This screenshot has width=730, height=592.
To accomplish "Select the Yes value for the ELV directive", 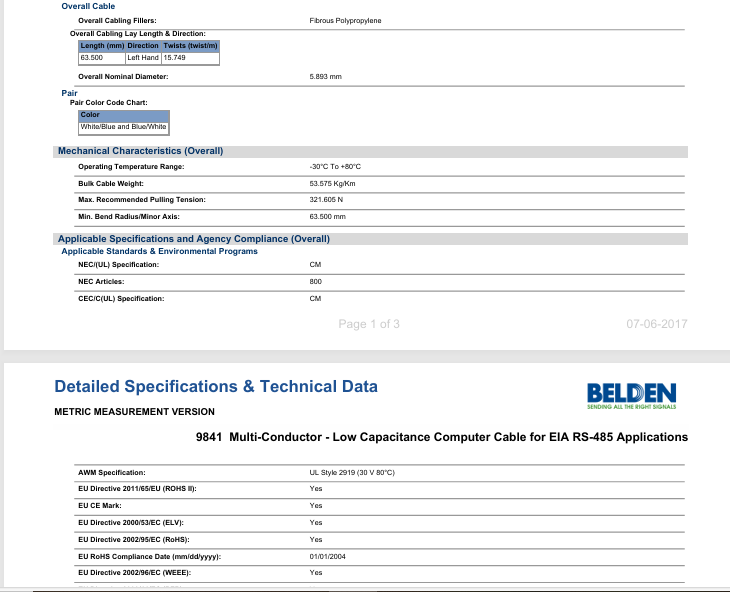I will coord(316,523).
